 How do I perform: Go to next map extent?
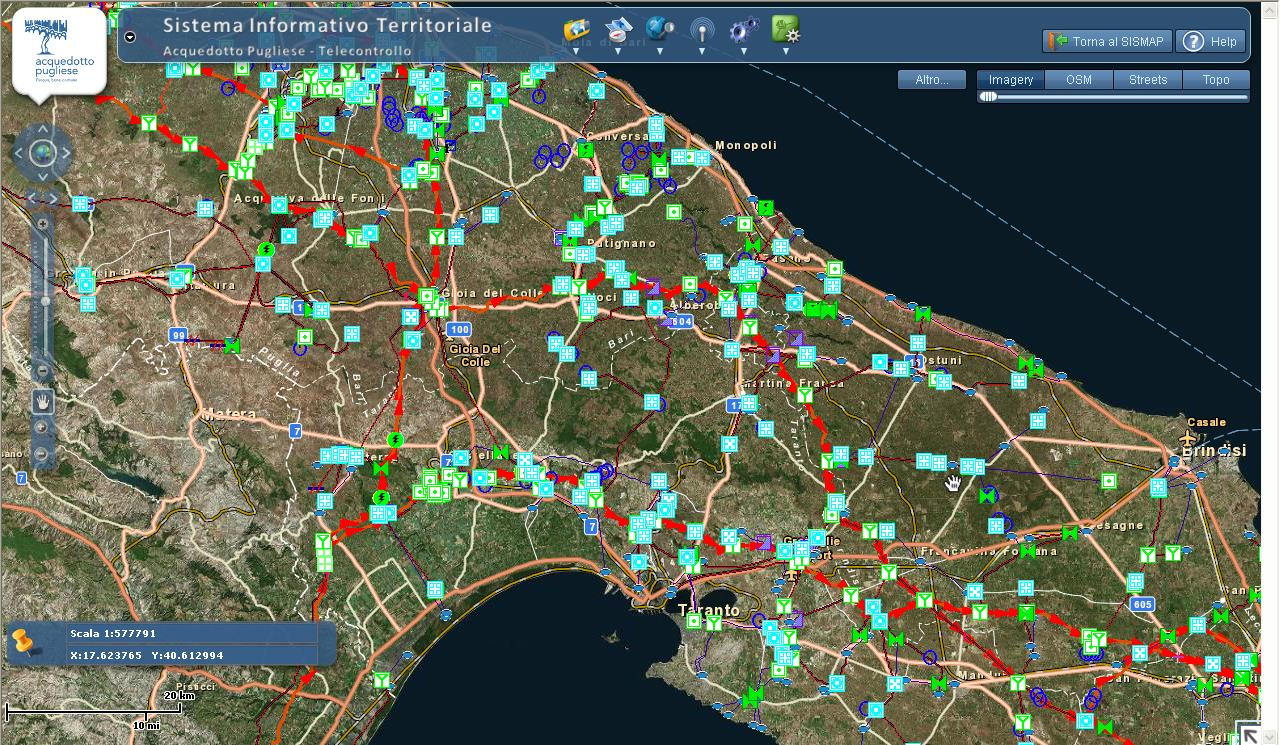(x=53, y=199)
